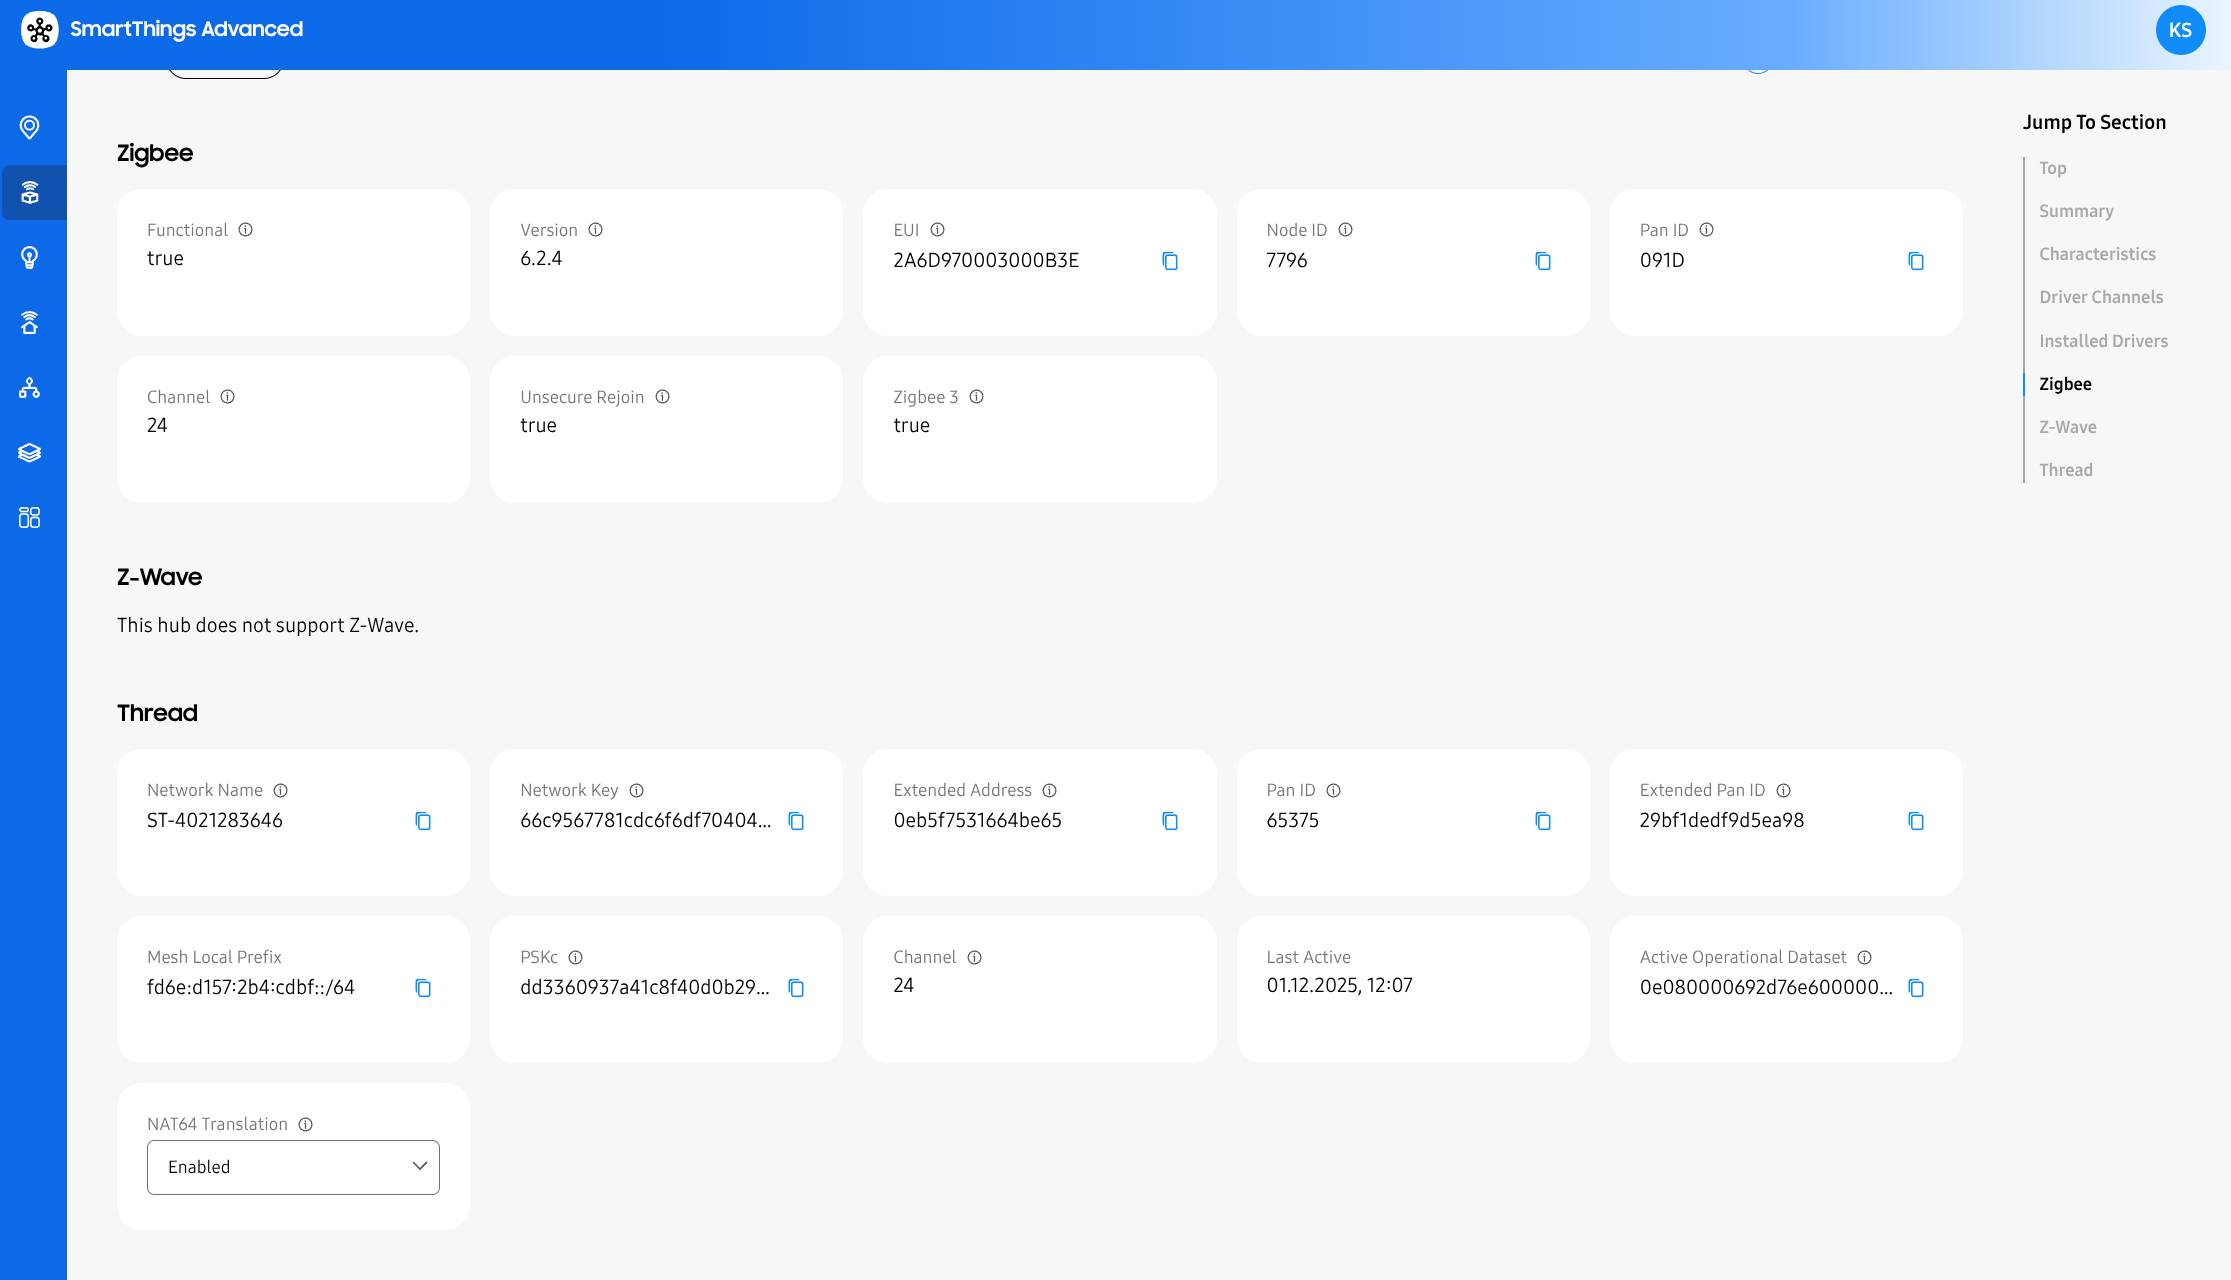Open the KS user profile menu
The height and width of the screenshot is (1280, 2231).
pyautogui.click(x=2180, y=30)
